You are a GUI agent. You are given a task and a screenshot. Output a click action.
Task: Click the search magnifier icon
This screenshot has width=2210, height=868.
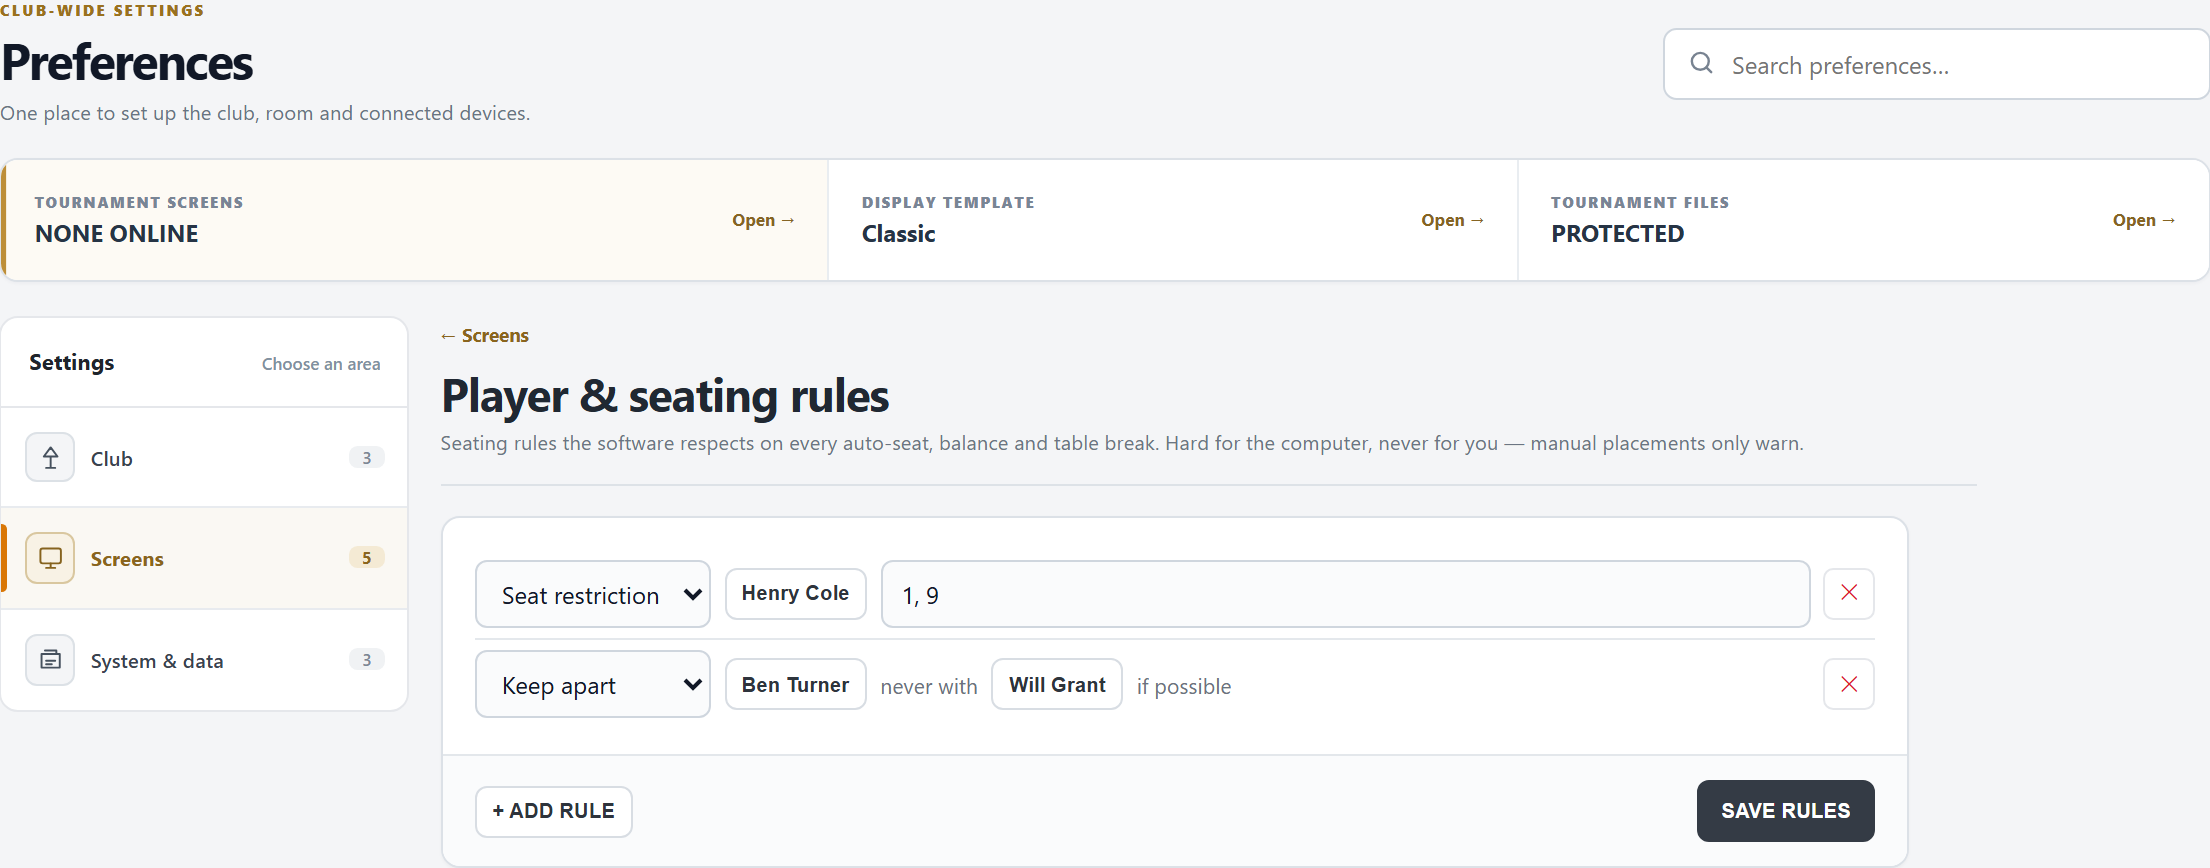tap(1701, 64)
